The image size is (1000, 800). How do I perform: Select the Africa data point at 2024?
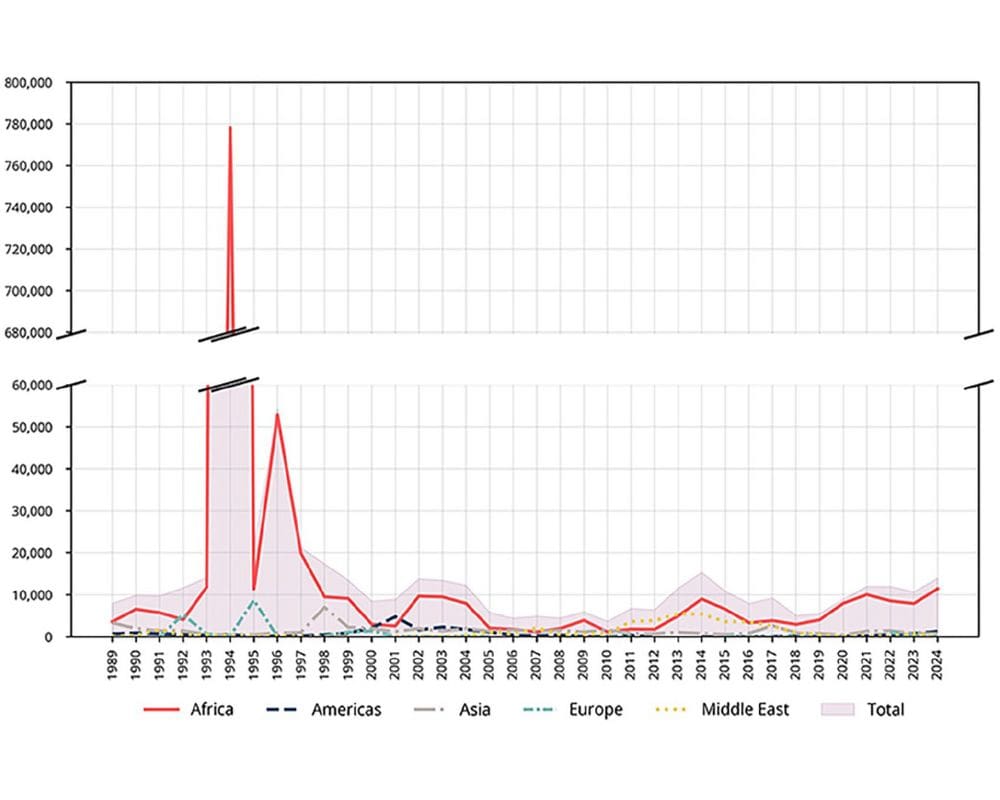click(936, 588)
